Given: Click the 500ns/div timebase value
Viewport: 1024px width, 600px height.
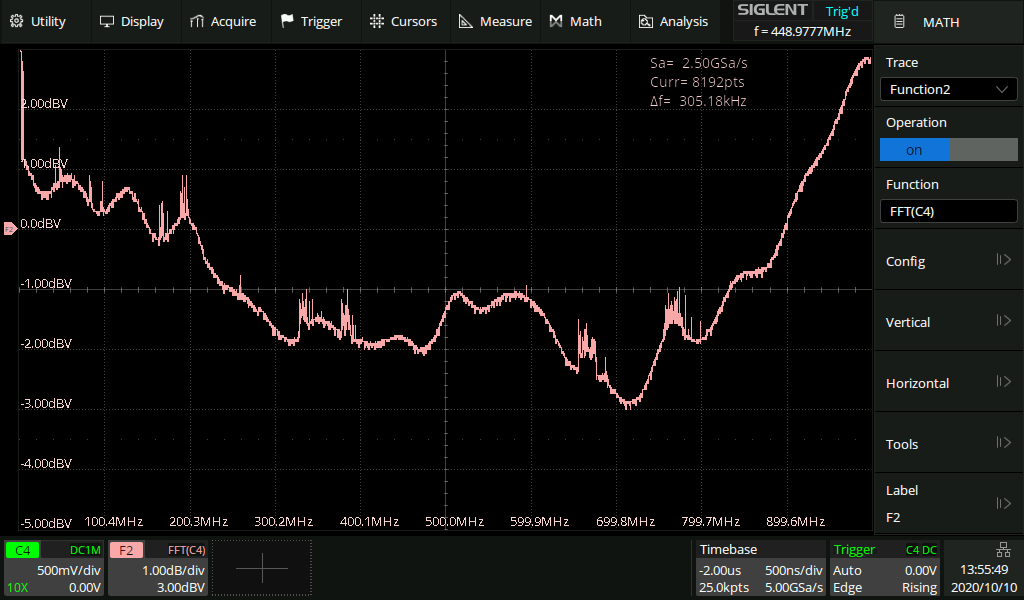Looking at the screenshot, I should pos(793,570).
